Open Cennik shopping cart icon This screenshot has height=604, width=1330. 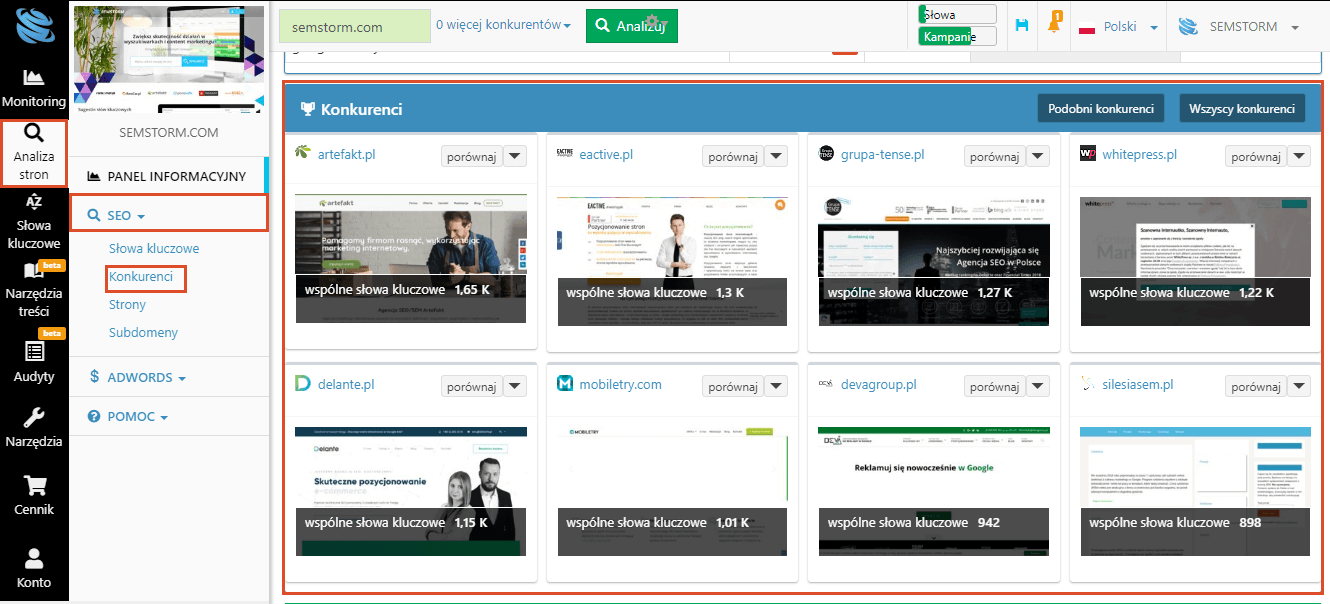point(34,486)
